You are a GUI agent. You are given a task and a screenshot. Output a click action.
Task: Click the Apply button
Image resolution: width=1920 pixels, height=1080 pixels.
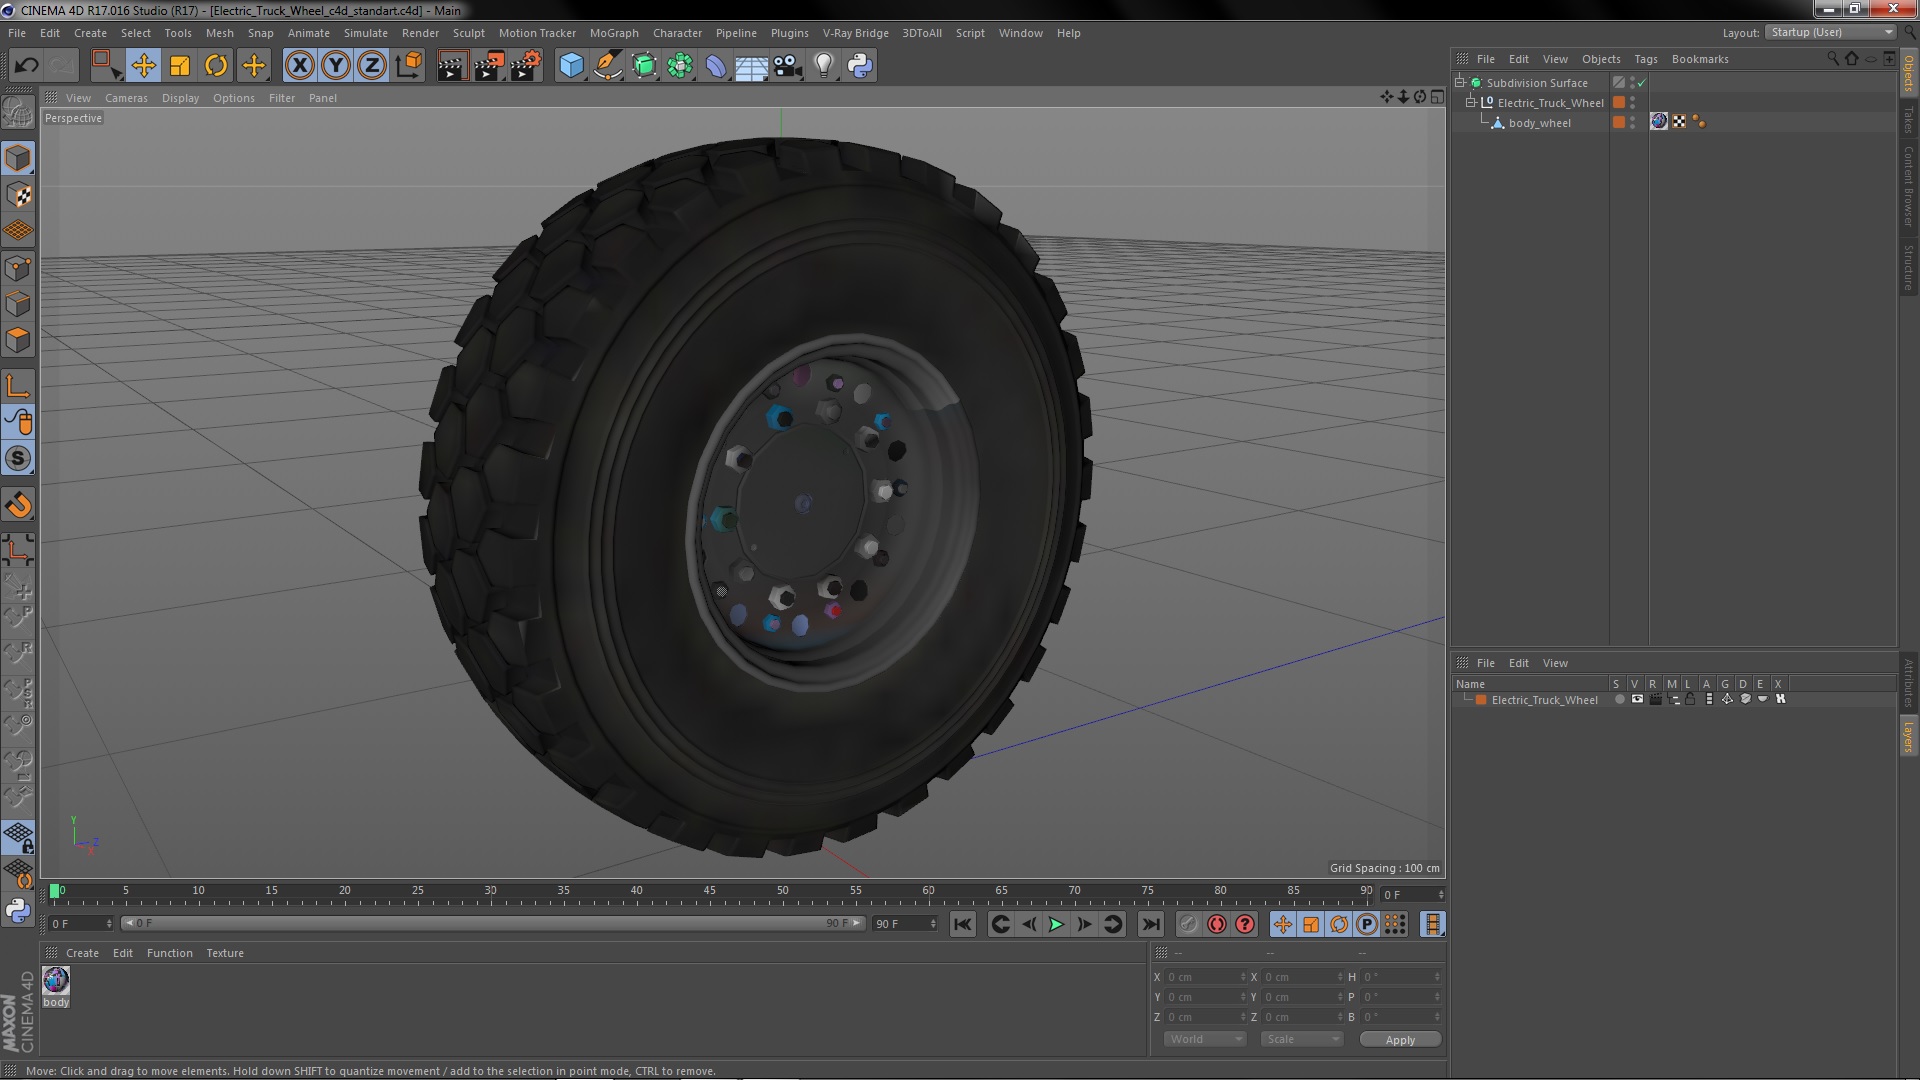[1399, 1039]
